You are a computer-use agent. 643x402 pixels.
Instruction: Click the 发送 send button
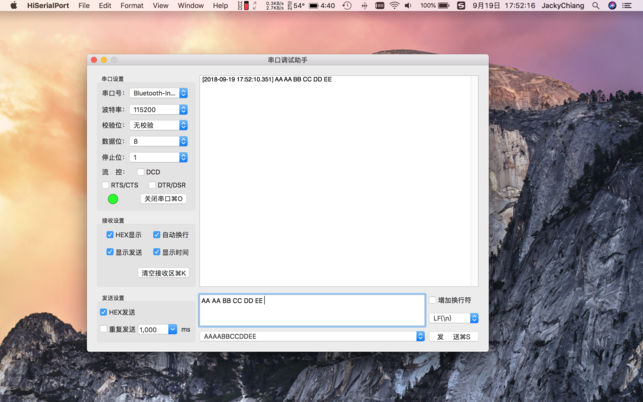tap(454, 337)
